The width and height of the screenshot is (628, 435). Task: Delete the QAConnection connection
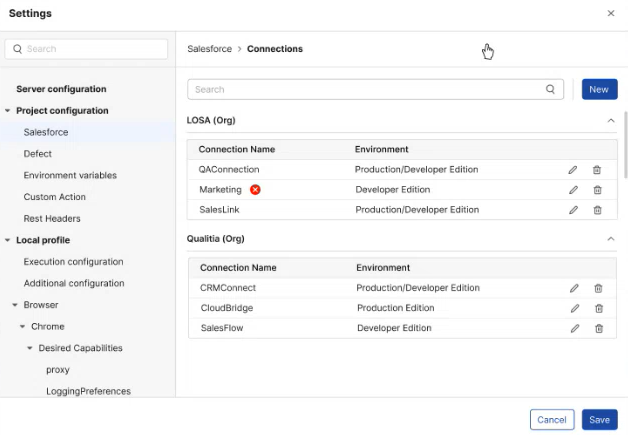pyautogui.click(x=597, y=170)
